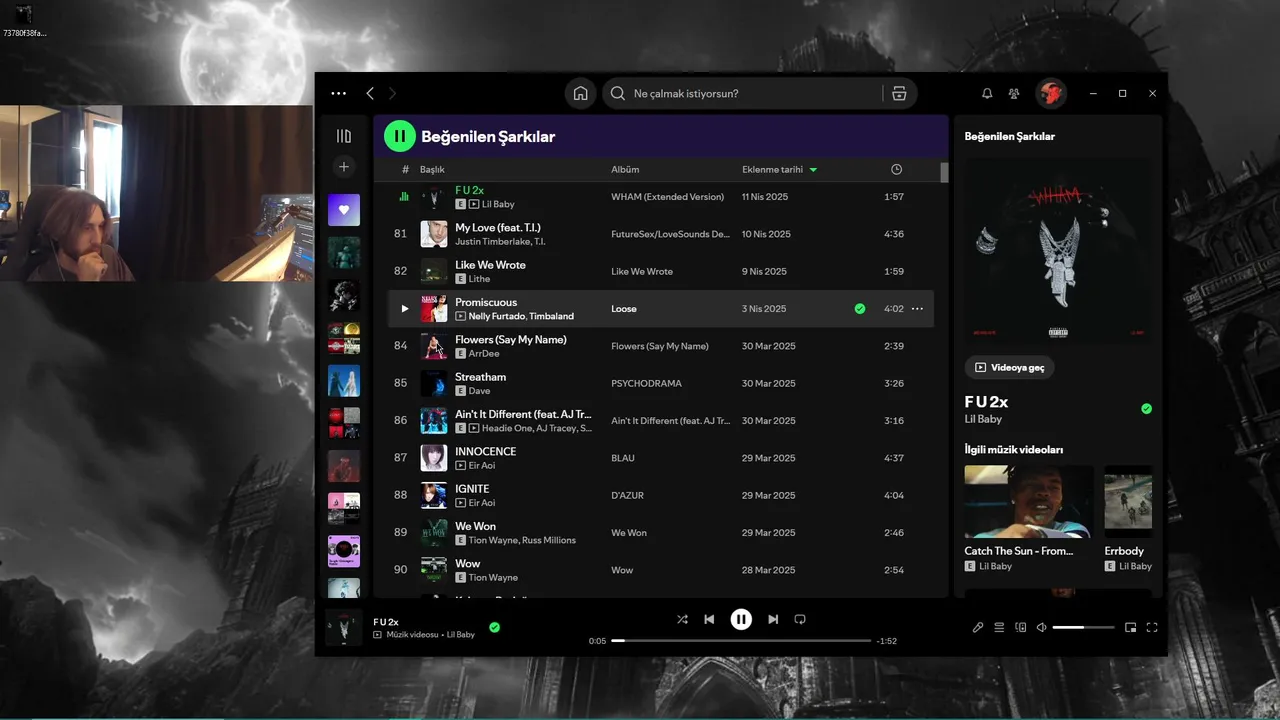Open connect to a device icon

pos(1020,627)
